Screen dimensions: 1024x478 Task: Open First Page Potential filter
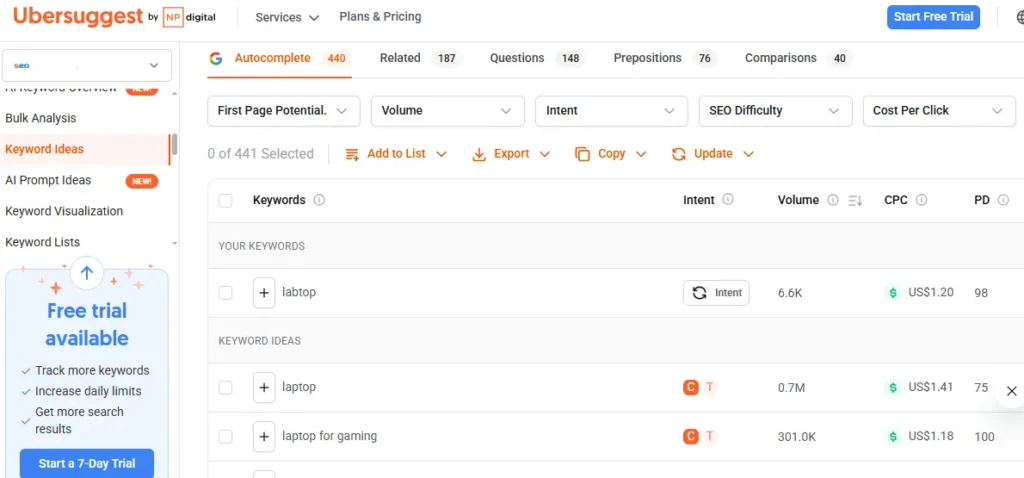[x=283, y=111]
